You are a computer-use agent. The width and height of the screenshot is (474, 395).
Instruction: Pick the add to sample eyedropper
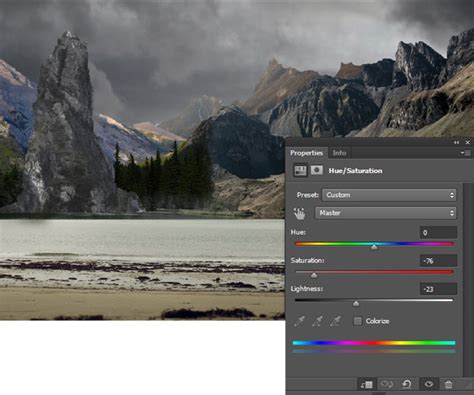tap(317, 321)
